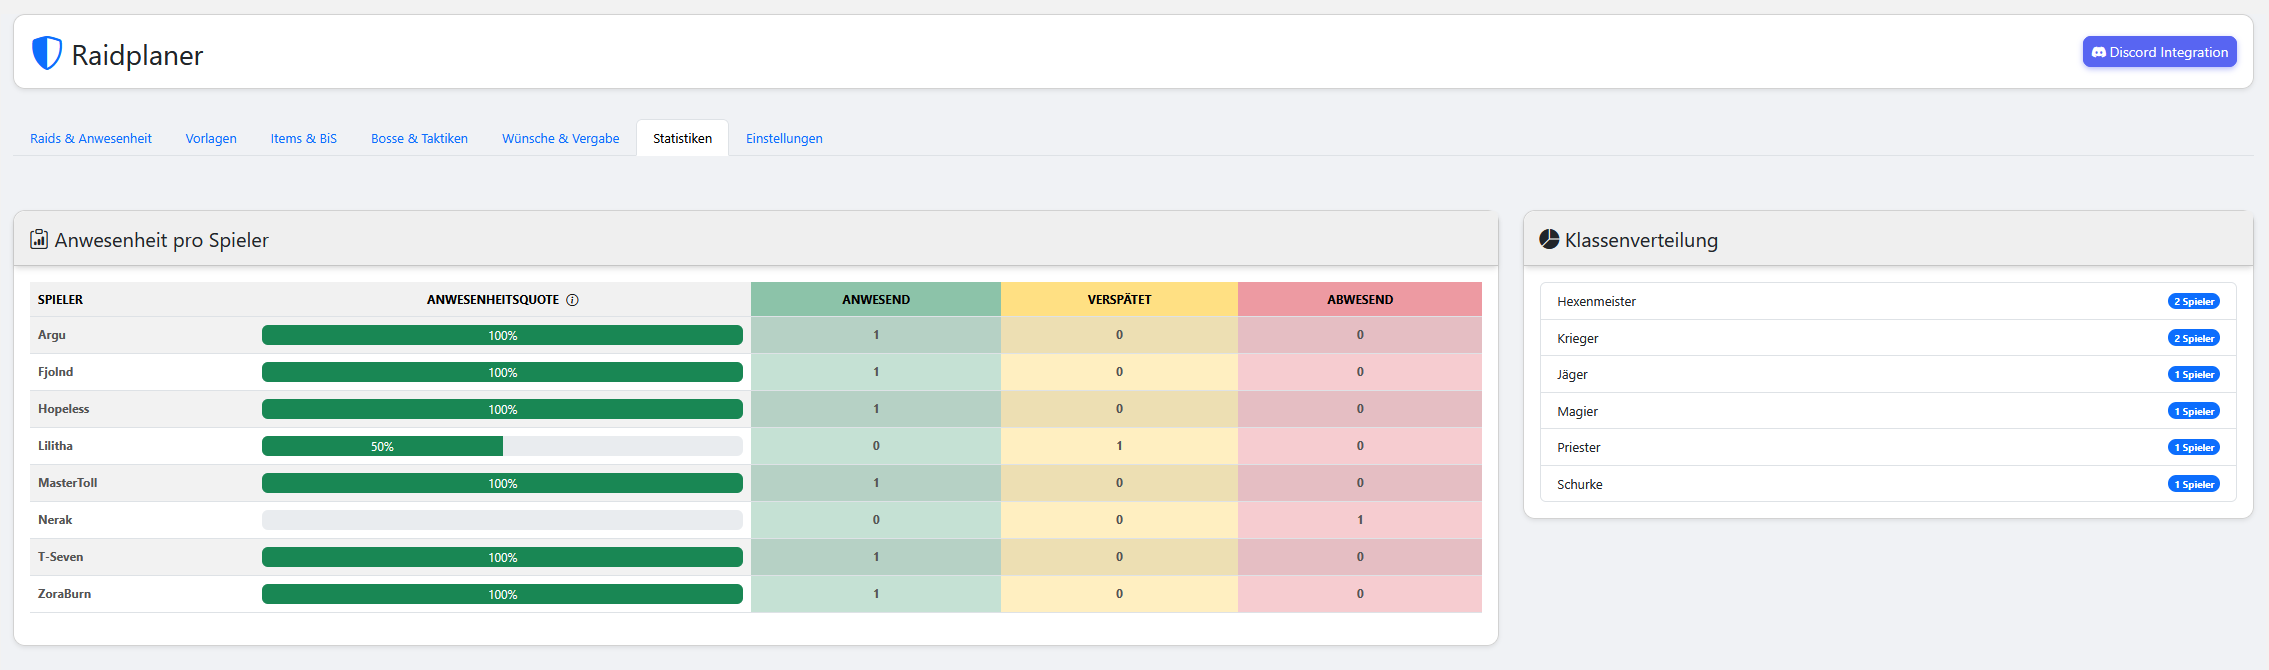Switch to the Raids & Anwesenheit tab
This screenshot has width=2269, height=670.
(x=91, y=139)
